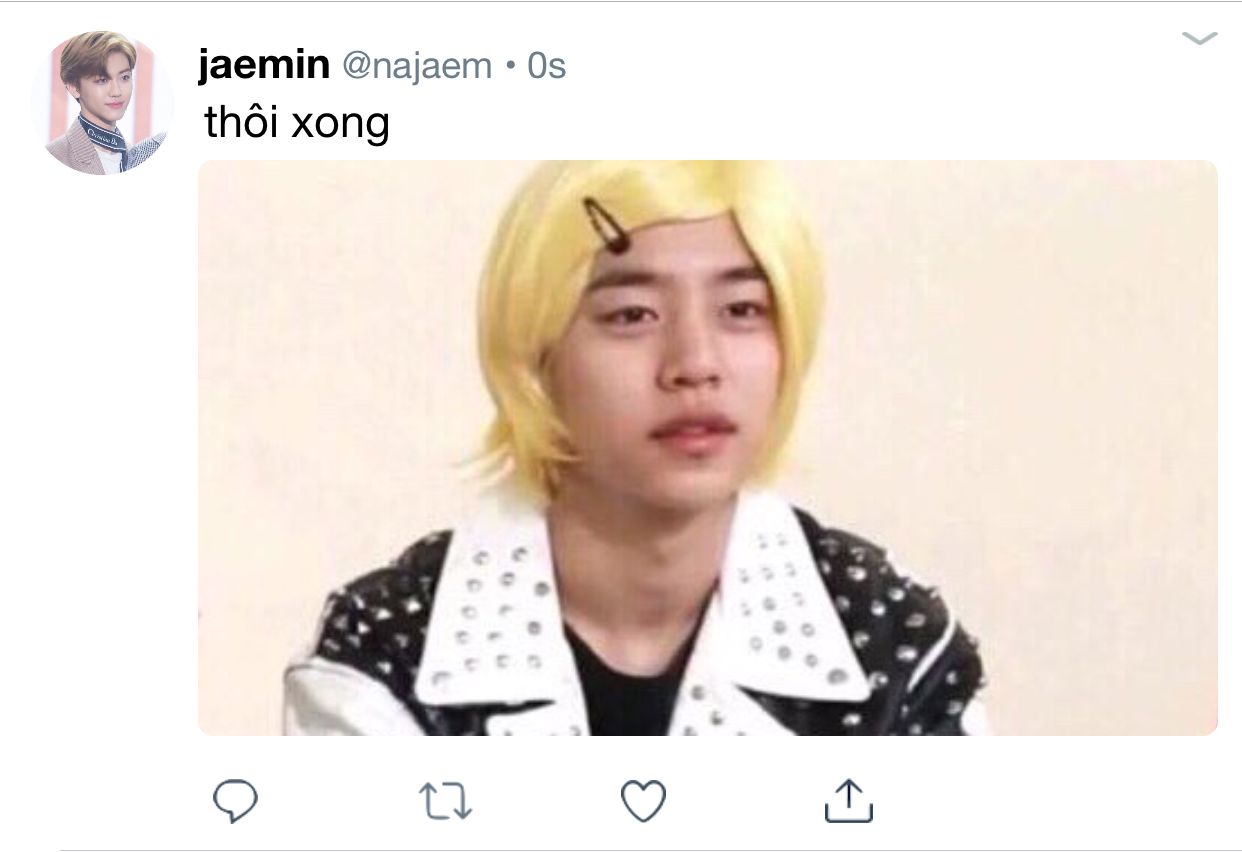The height and width of the screenshot is (852, 1242).
Task: Expand the tweet options chevron menu
Action: pyautogui.click(x=1199, y=39)
